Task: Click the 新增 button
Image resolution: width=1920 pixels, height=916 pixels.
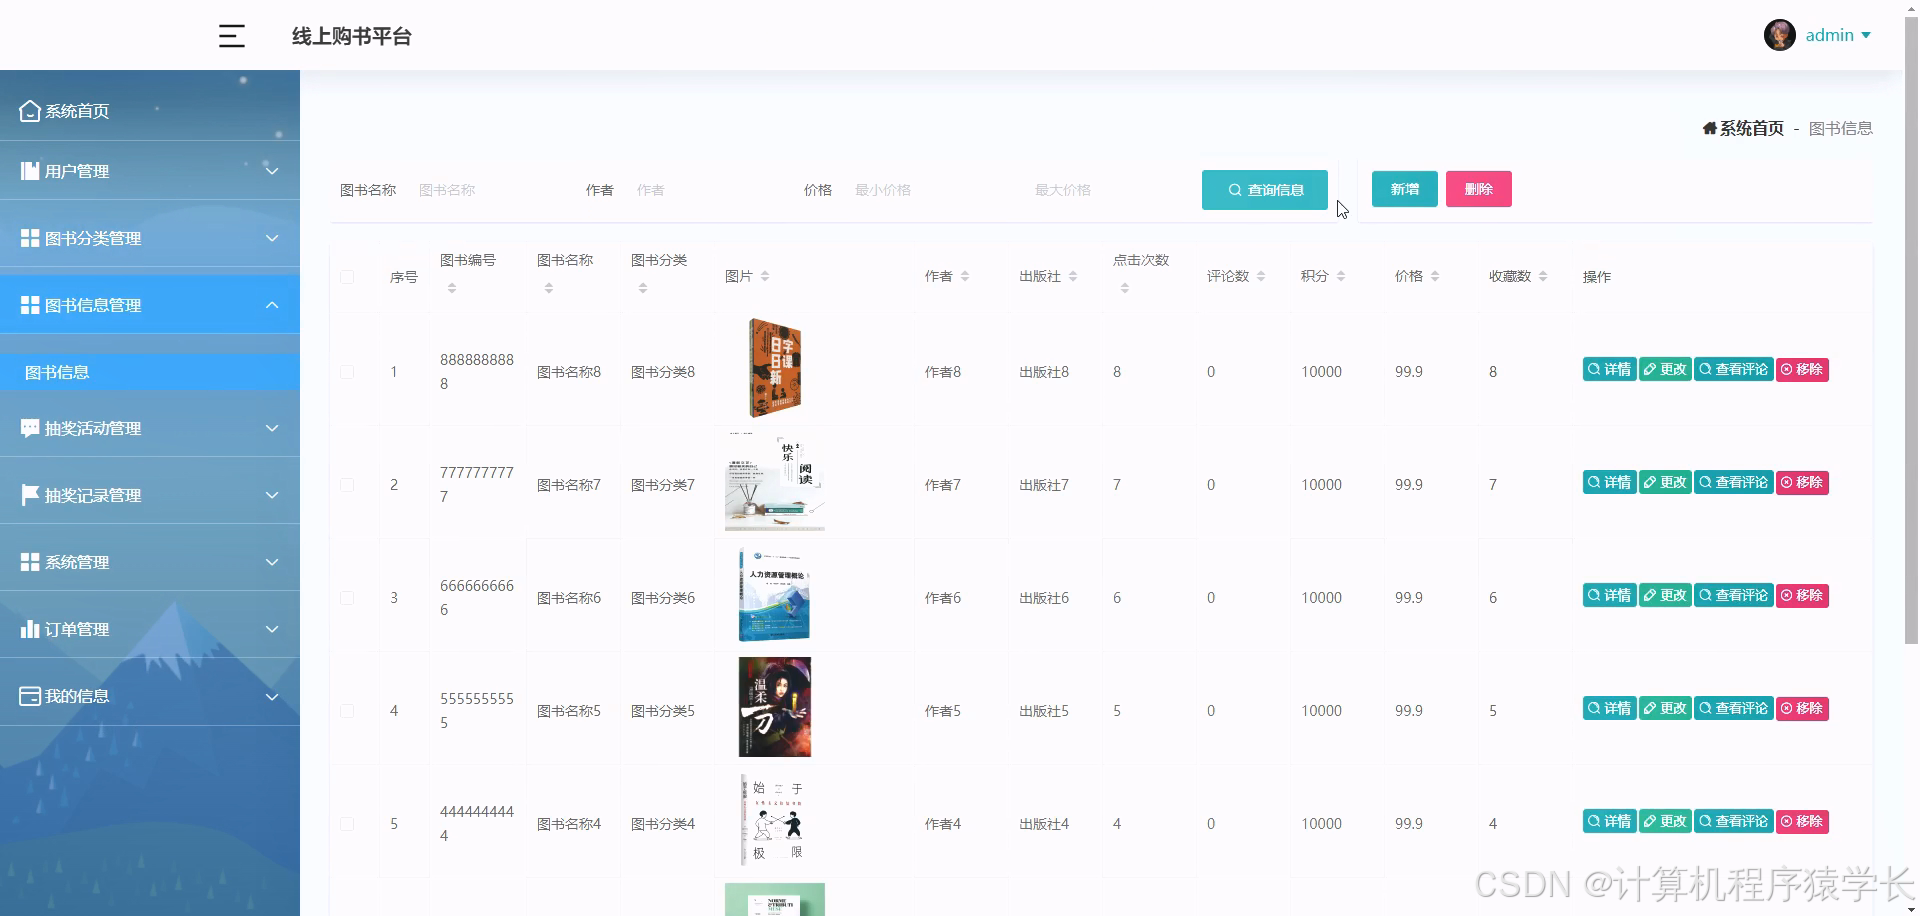Action: point(1404,189)
